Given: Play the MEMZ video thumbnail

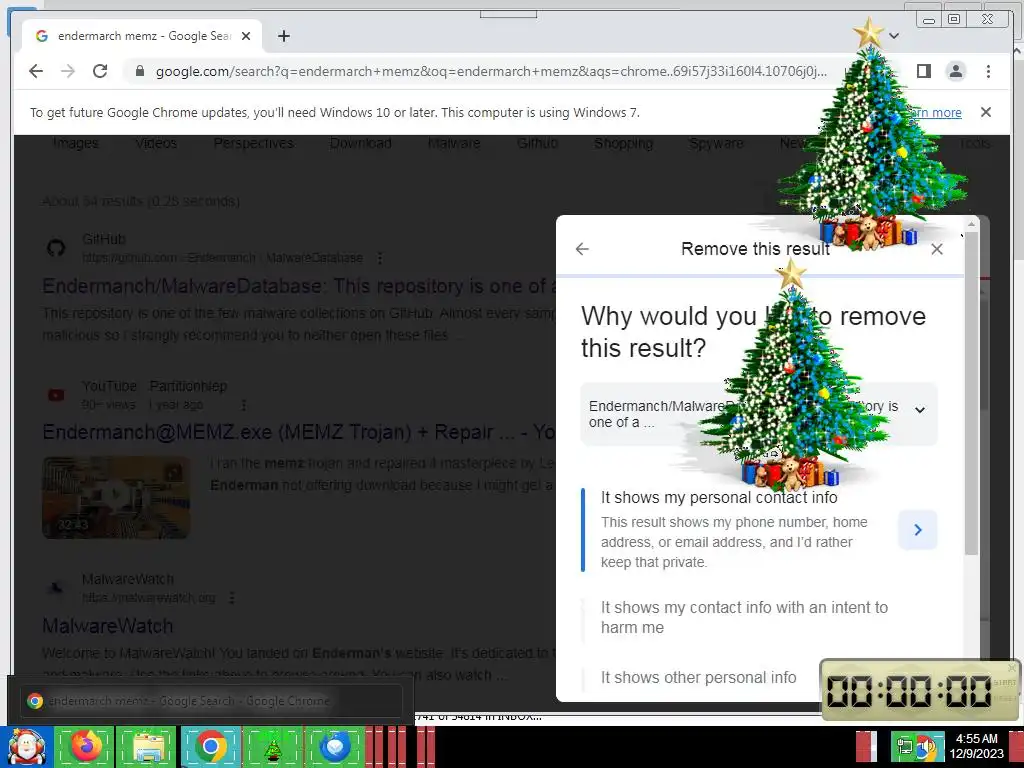Looking at the screenshot, I should [116, 498].
